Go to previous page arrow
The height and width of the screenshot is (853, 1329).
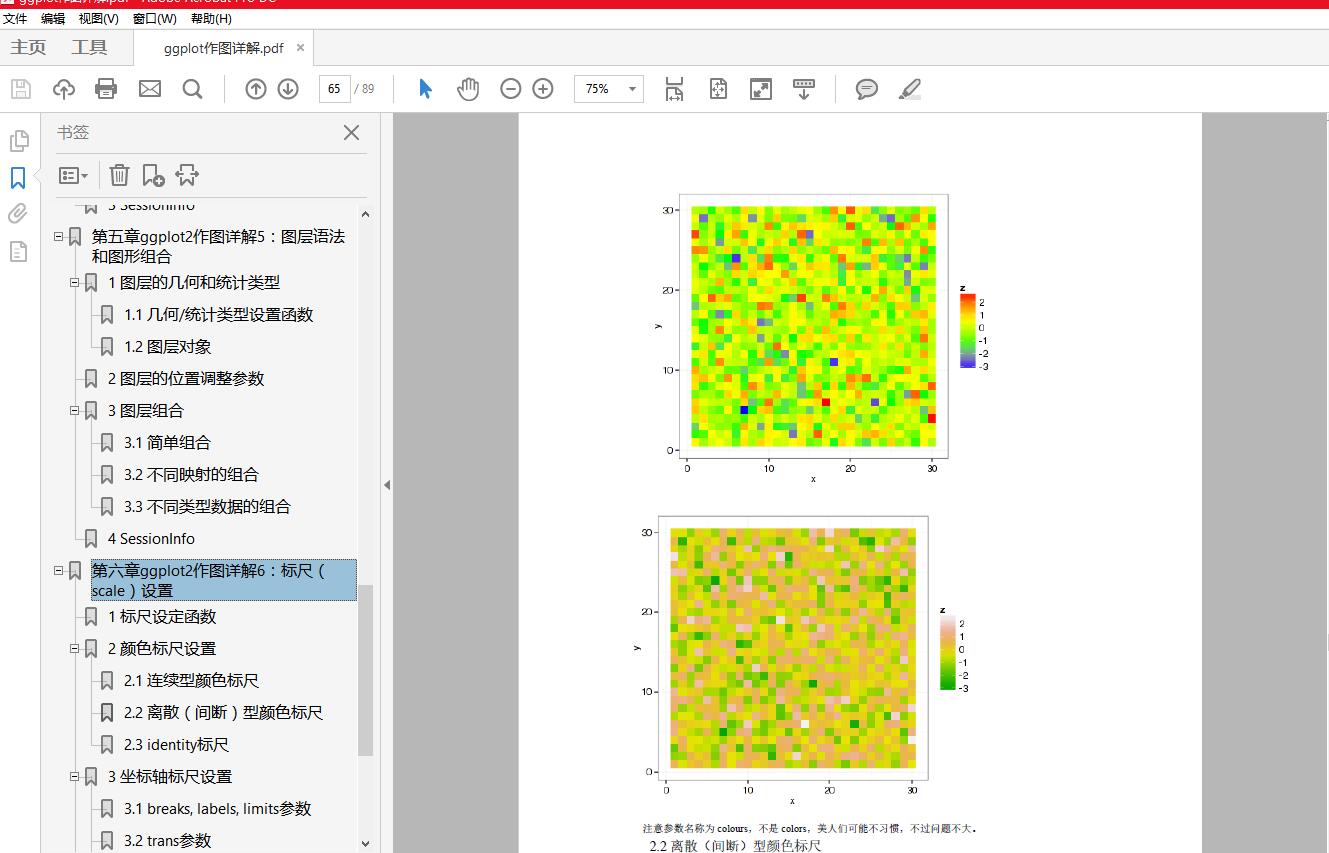tap(256, 89)
